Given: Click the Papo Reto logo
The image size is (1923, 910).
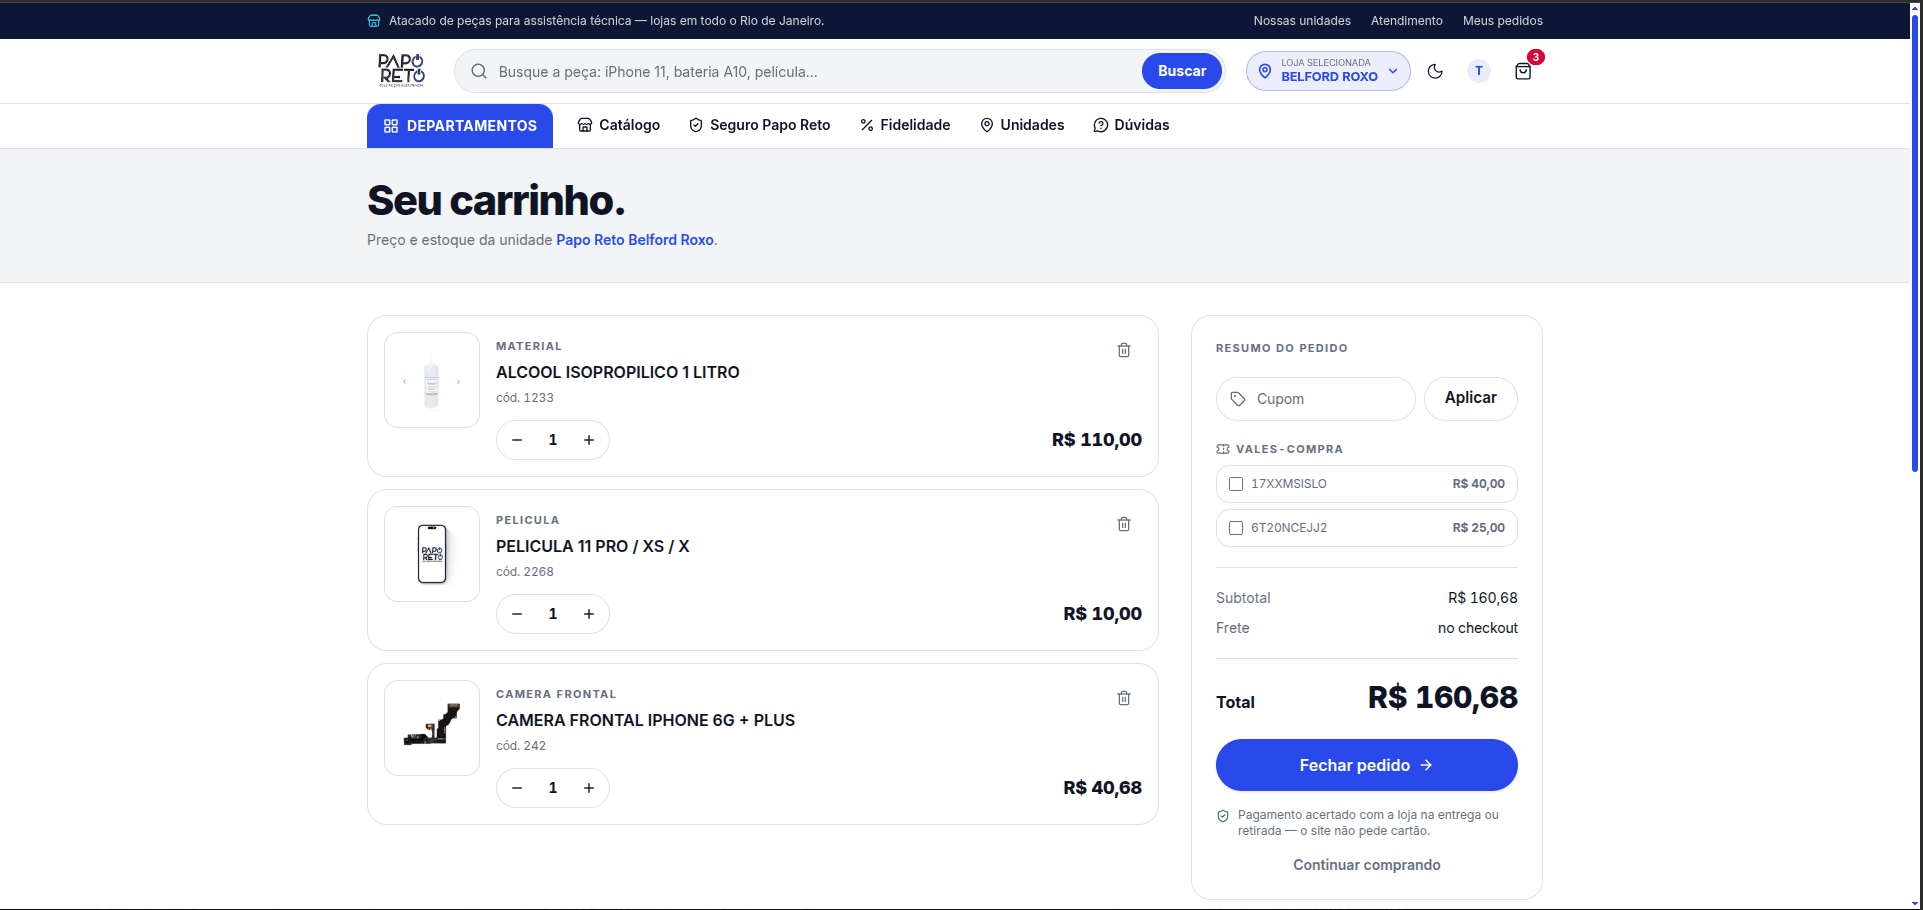Looking at the screenshot, I should (401, 70).
